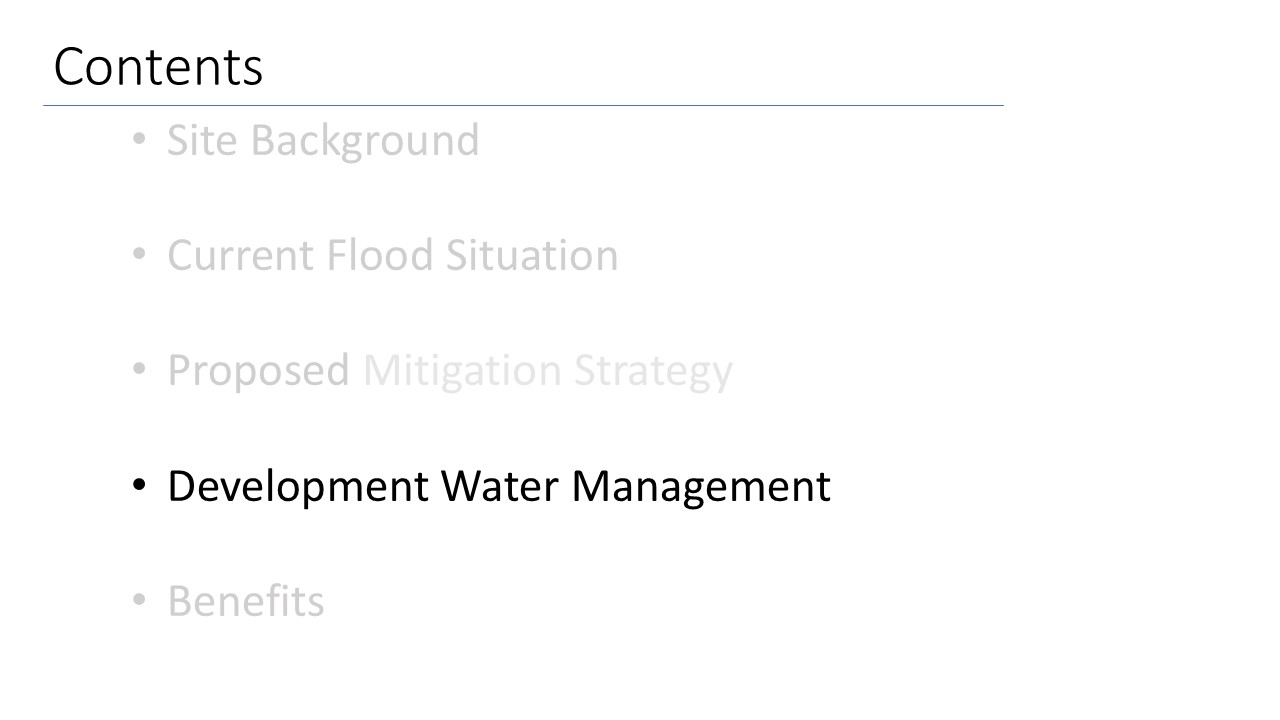Click the bullet beside Benefits
Screen dimensions: 1280x720
coord(141,602)
